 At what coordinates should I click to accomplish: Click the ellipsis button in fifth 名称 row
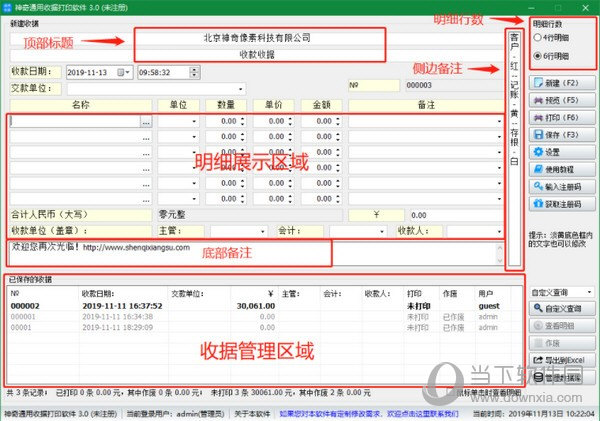click(146, 184)
